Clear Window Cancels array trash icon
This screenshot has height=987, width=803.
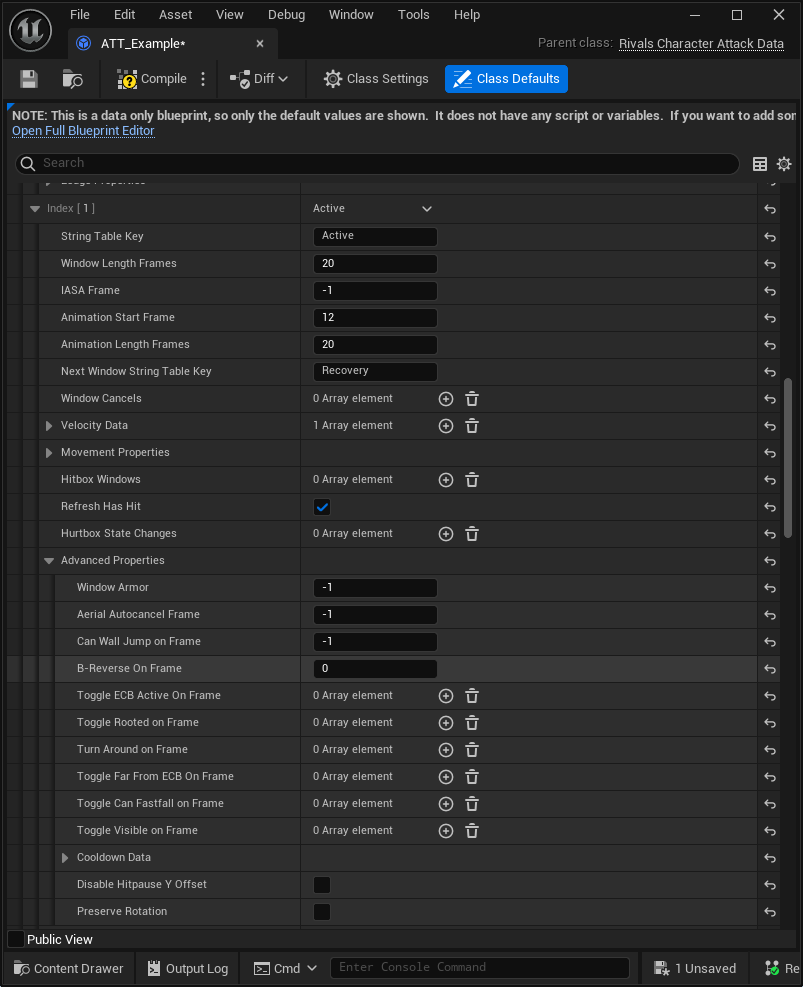coord(472,399)
